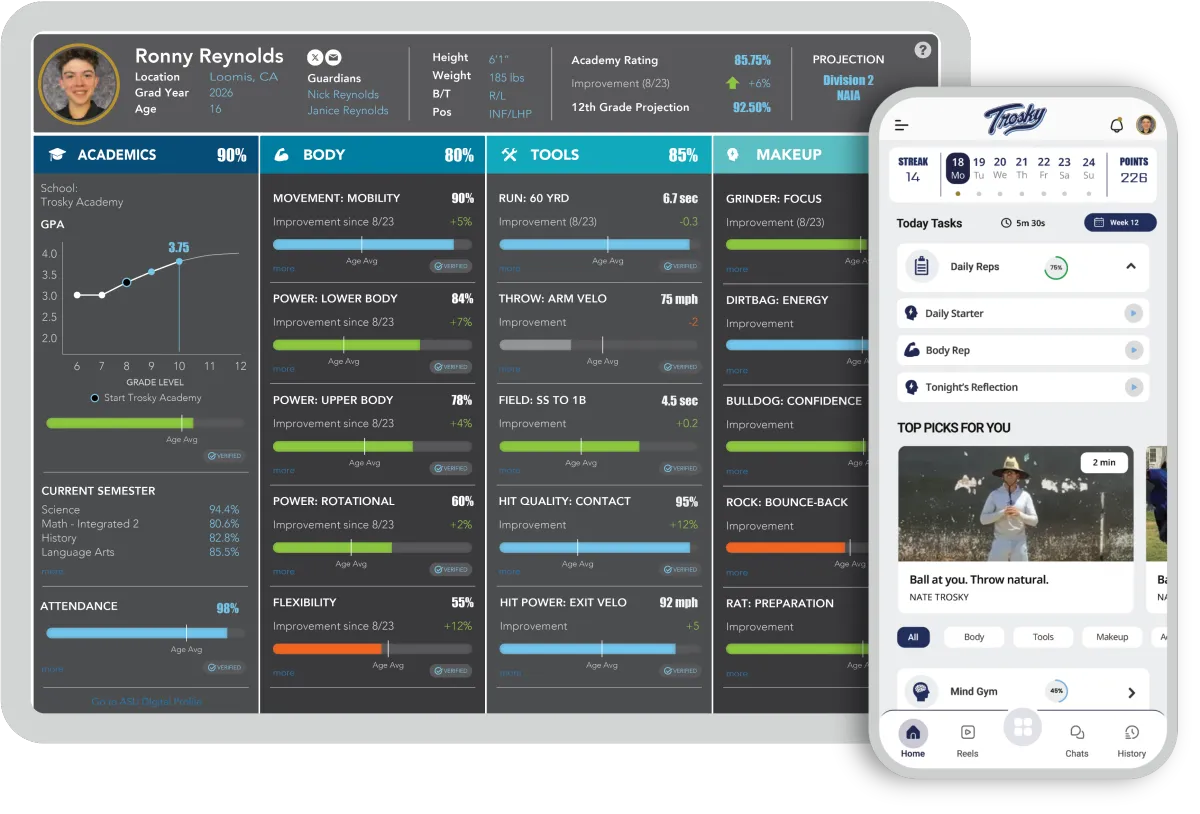Click the Daily Reps 75% progress ring

1055,268
